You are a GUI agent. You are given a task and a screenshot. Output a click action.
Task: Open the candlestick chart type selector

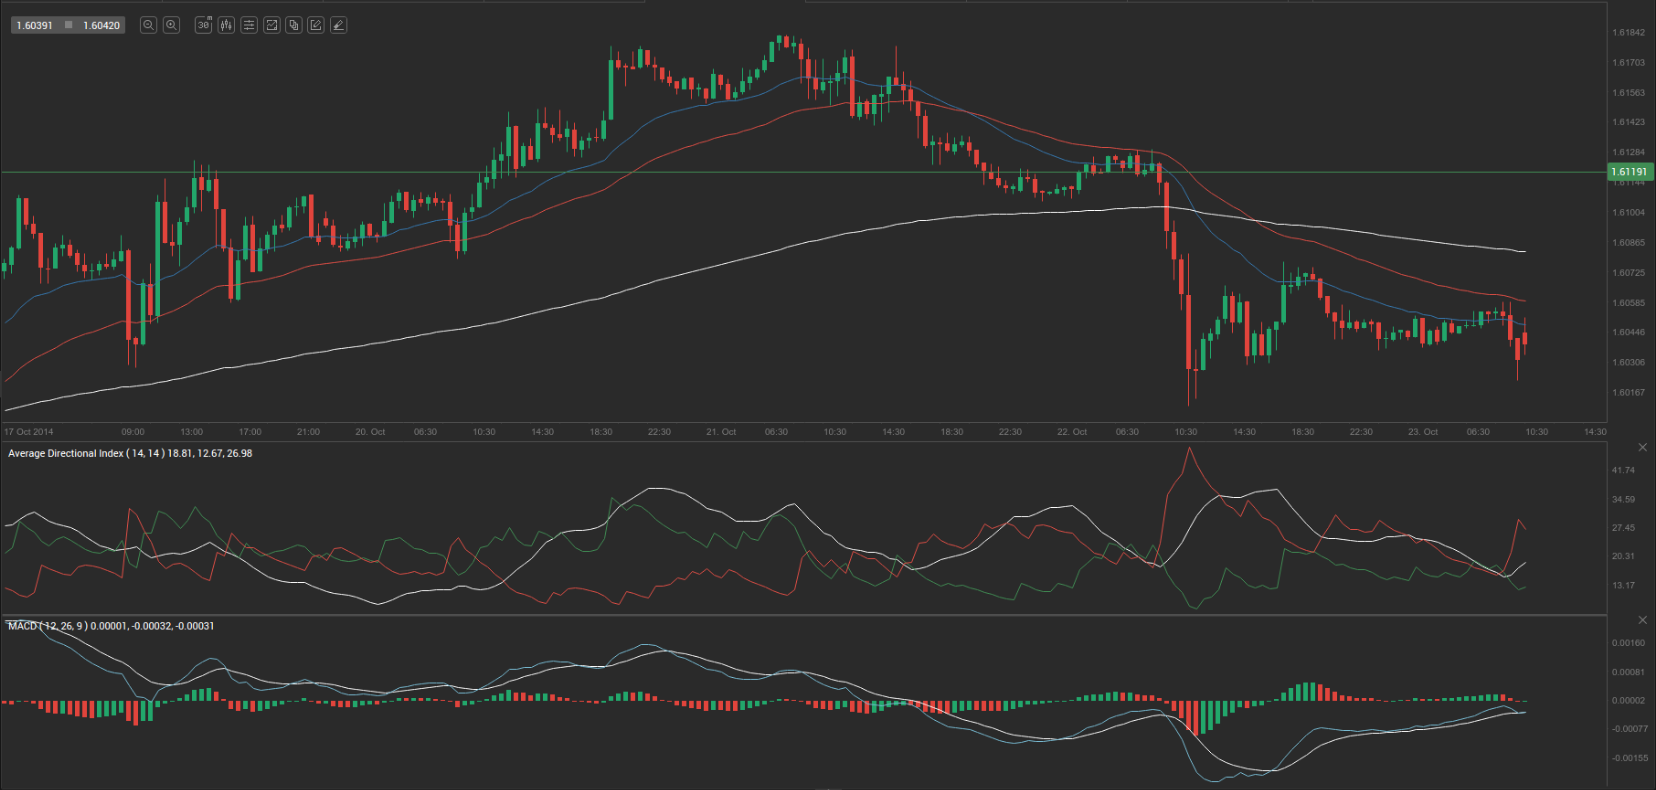(x=226, y=25)
